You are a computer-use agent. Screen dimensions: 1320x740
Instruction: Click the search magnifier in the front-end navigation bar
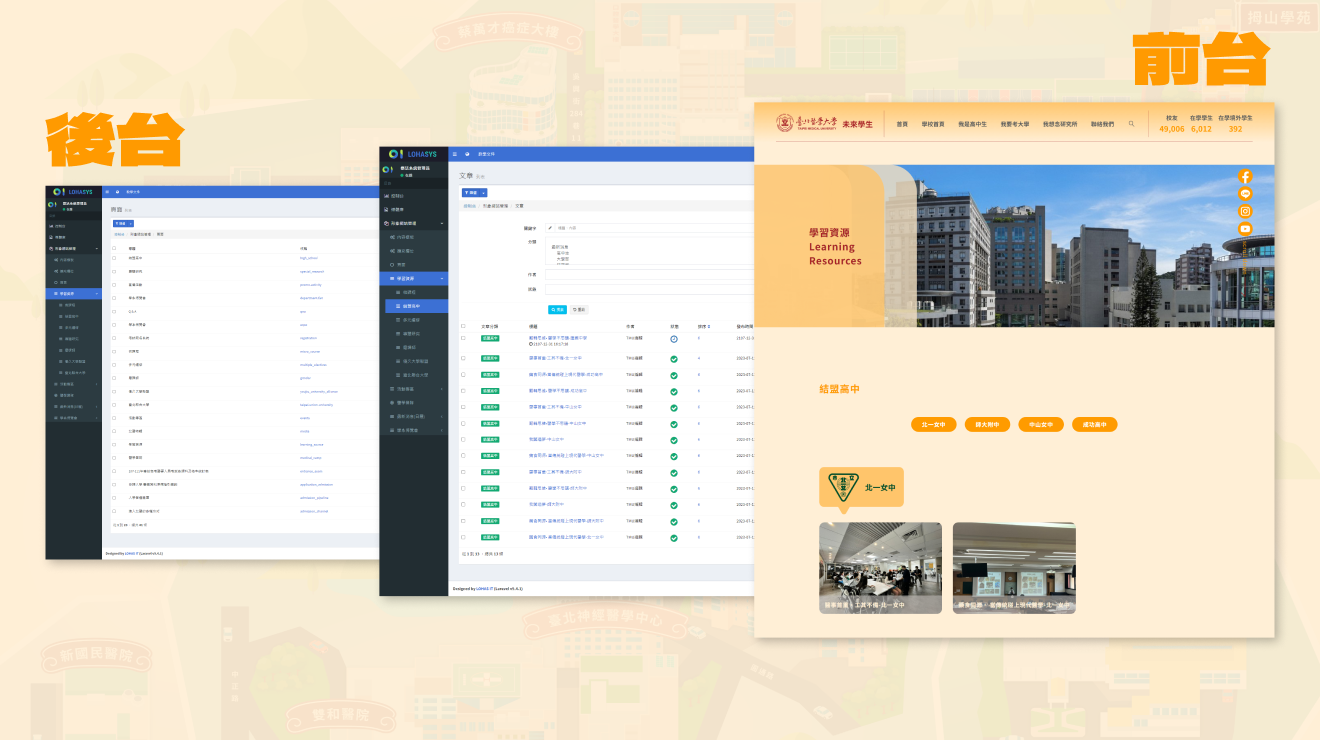click(x=1132, y=124)
